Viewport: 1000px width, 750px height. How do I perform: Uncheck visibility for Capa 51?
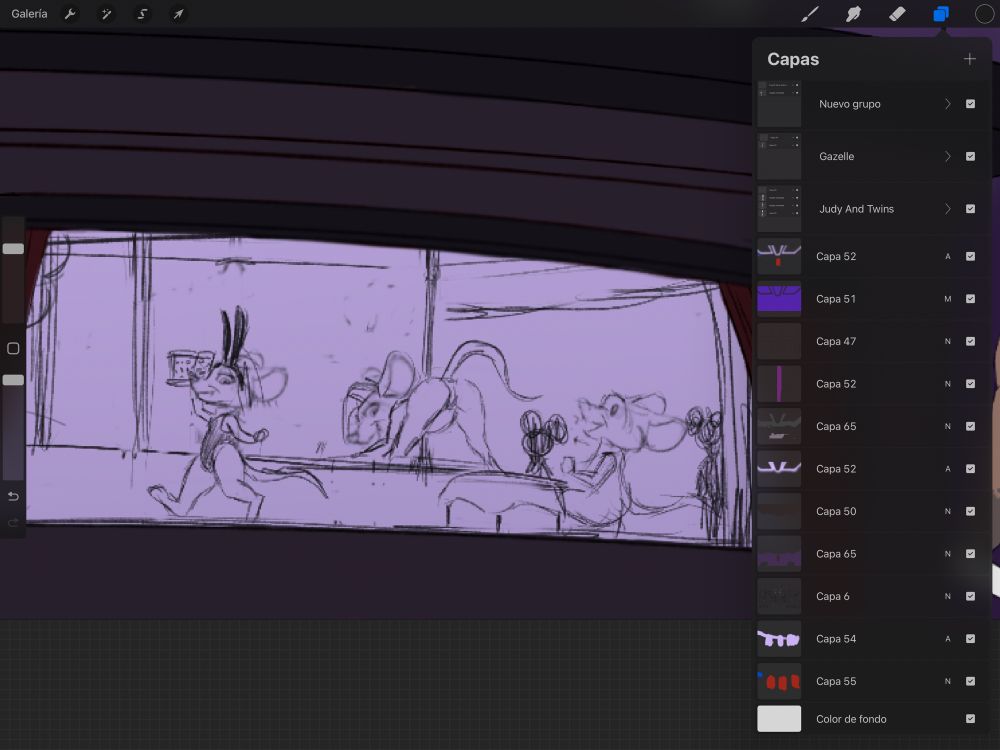(x=970, y=298)
